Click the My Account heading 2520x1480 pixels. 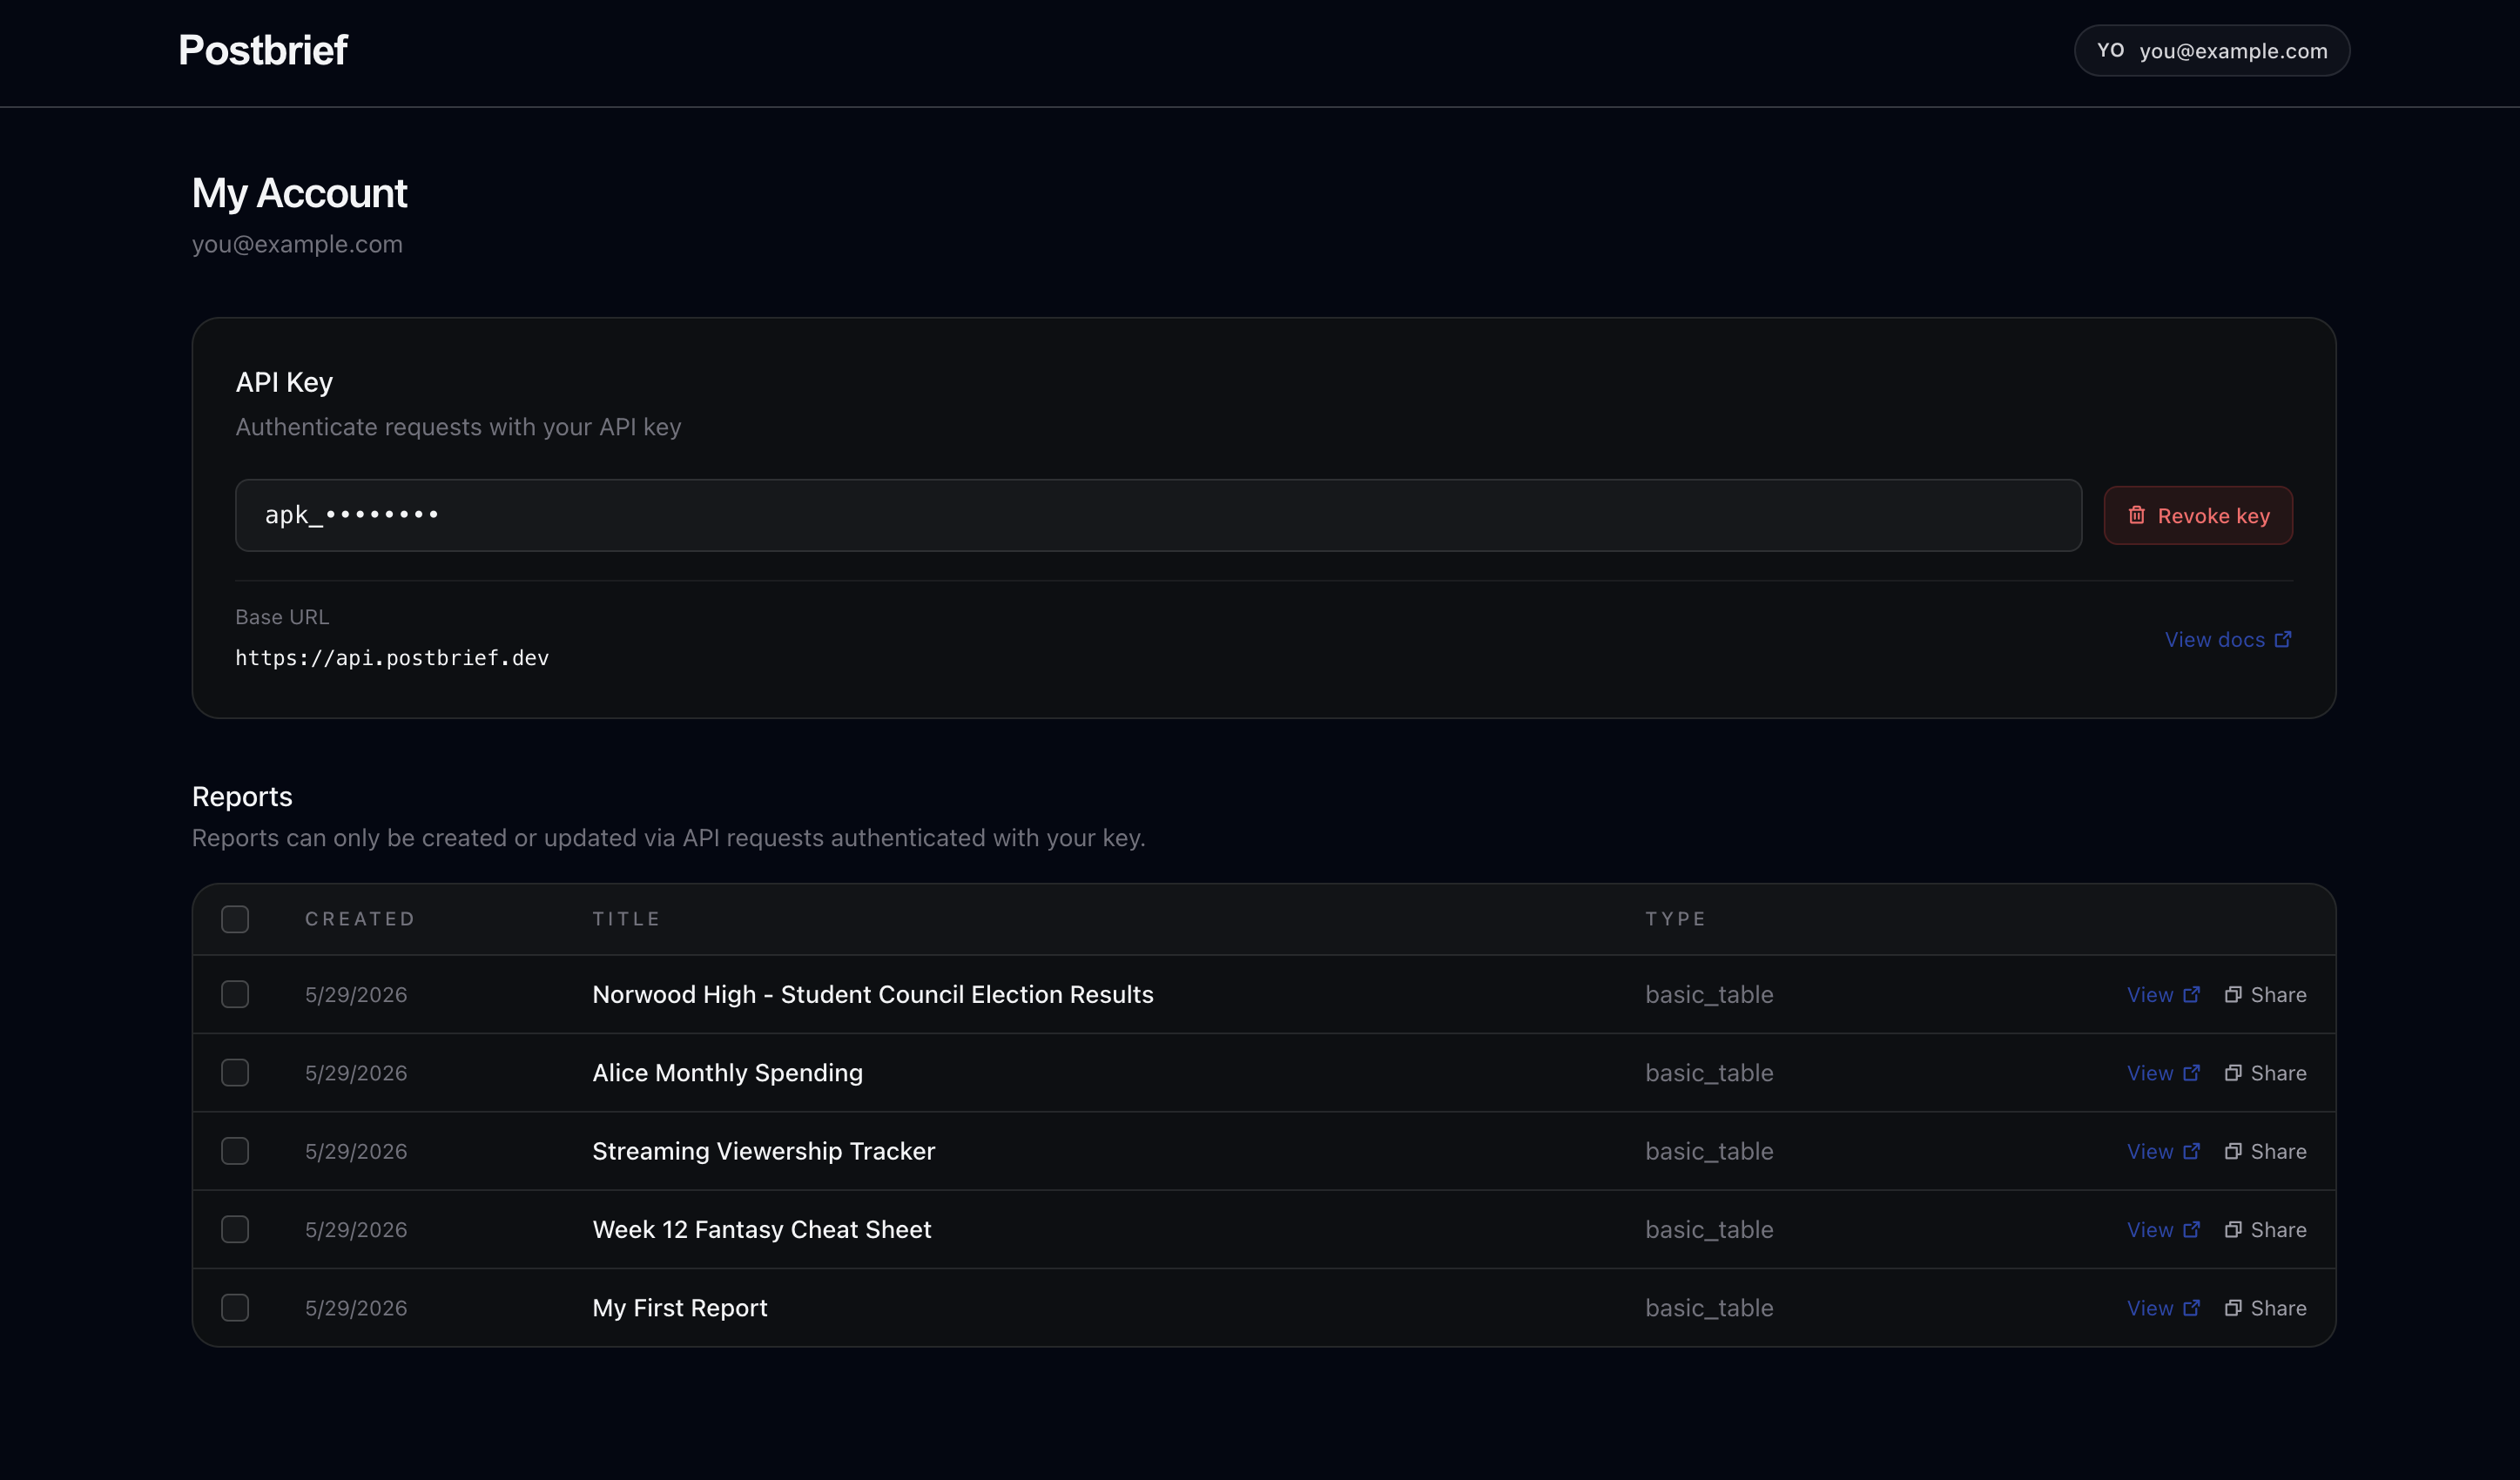[299, 193]
